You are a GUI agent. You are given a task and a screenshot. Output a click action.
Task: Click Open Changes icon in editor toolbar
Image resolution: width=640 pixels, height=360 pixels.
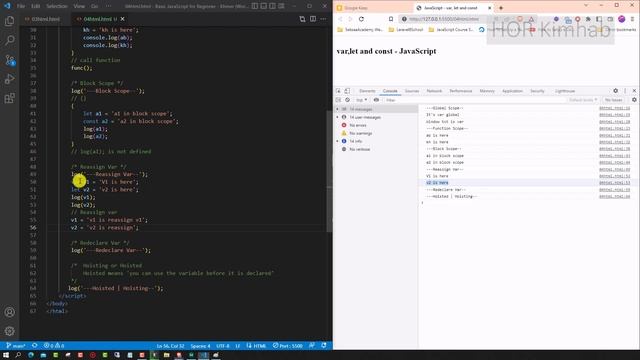click(x=302, y=19)
